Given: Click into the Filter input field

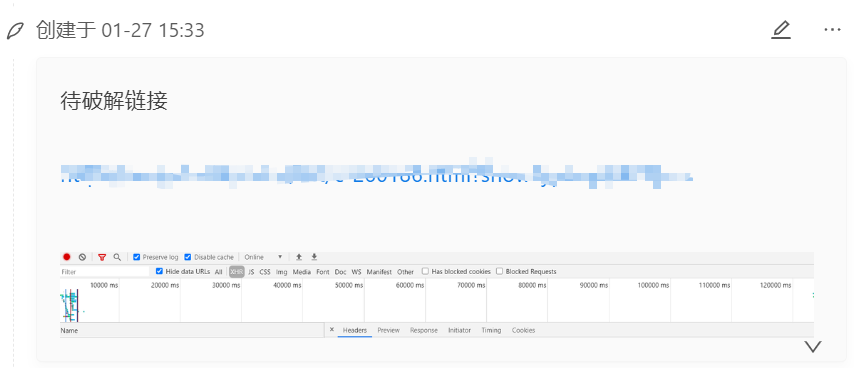Looking at the screenshot, I should 105,272.
